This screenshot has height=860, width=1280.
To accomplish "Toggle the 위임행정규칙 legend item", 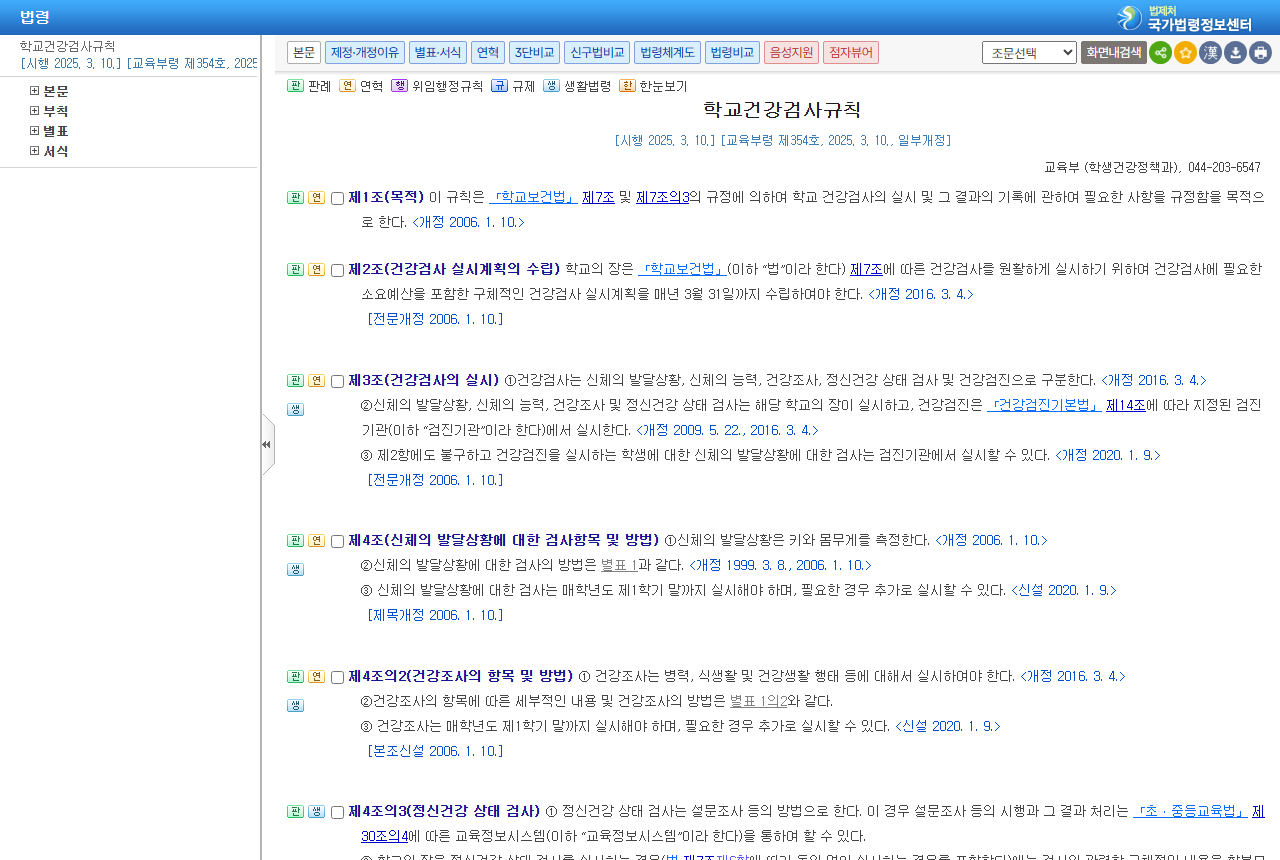I will coord(437,86).
